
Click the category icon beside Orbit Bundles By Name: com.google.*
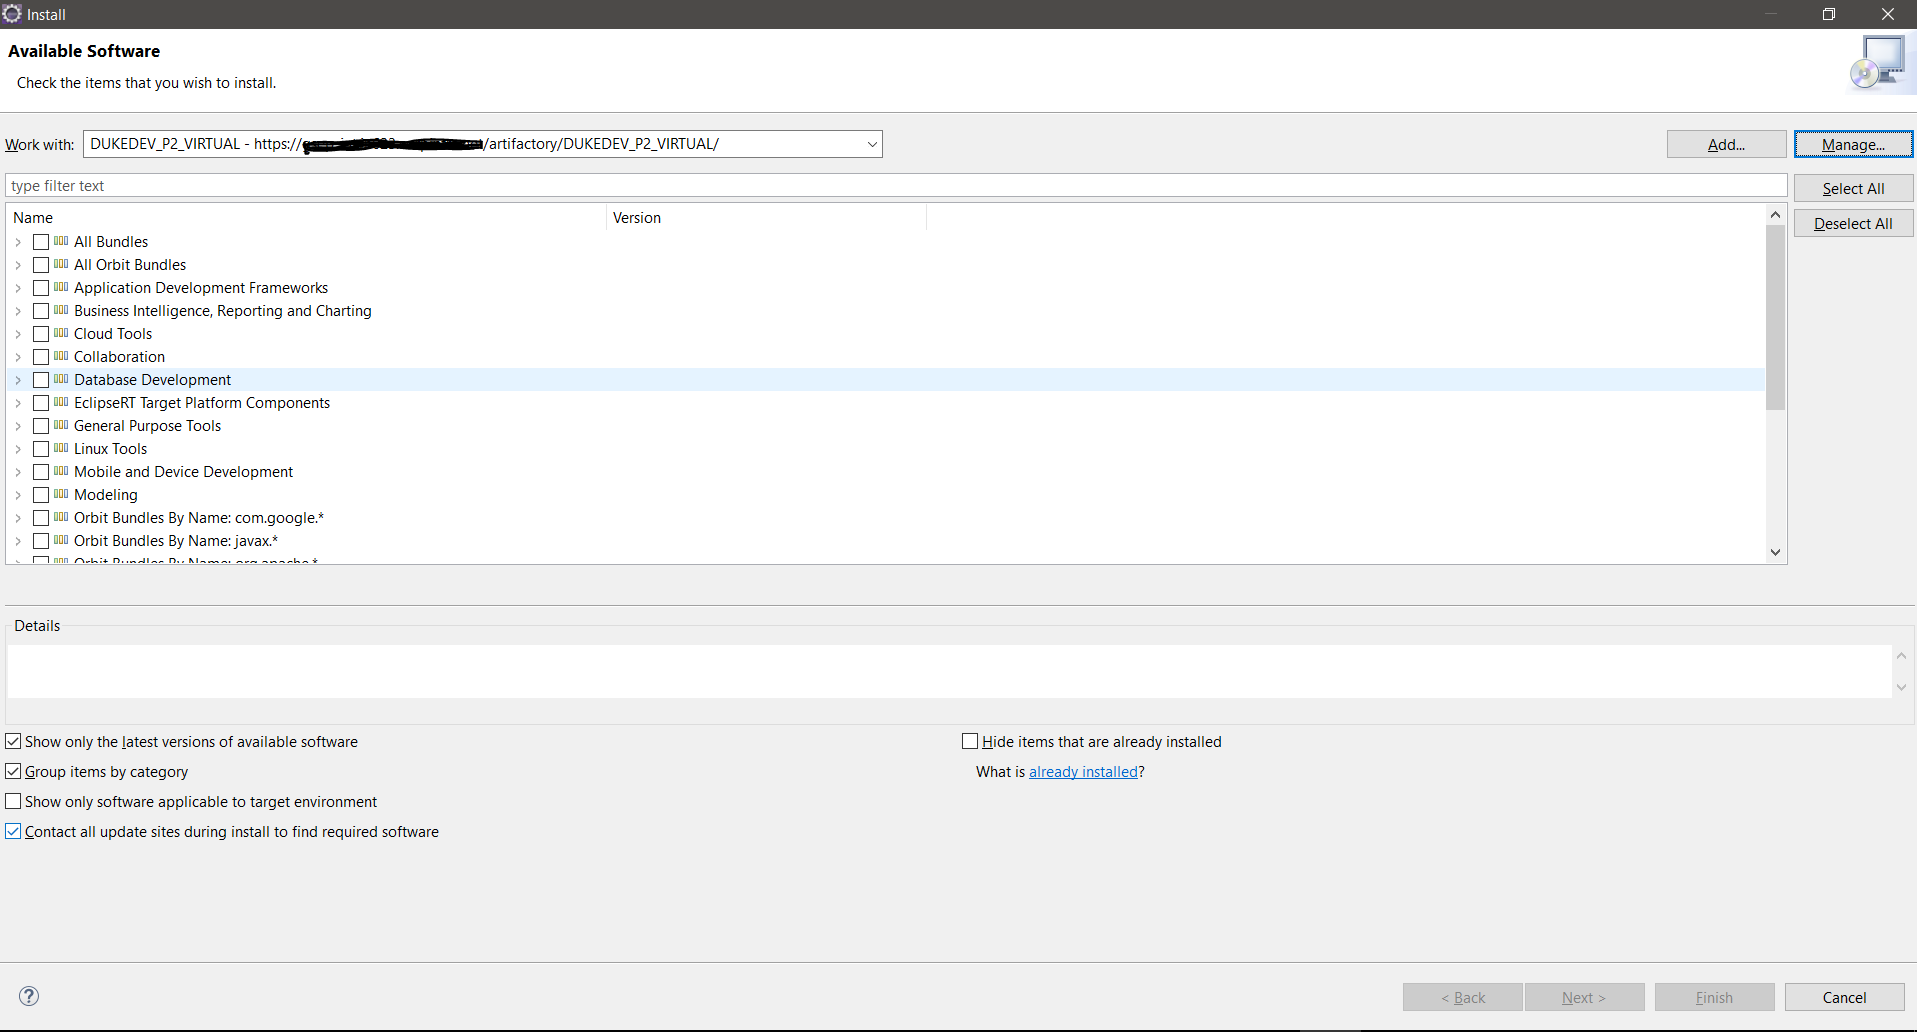tap(61, 517)
